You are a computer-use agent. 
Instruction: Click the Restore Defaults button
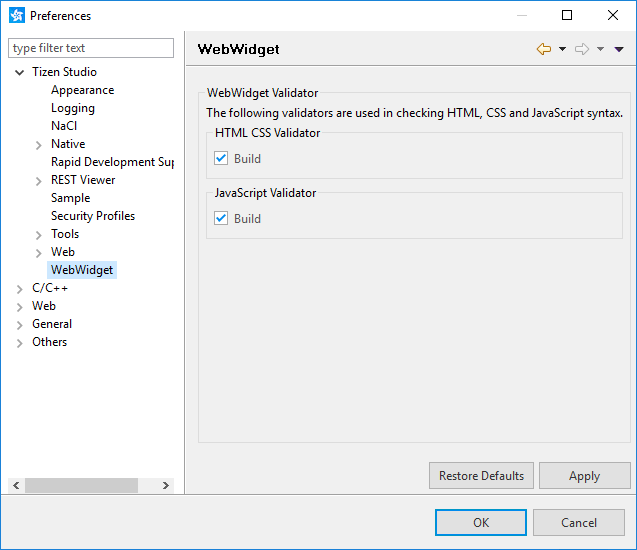pyautogui.click(x=481, y=476)
